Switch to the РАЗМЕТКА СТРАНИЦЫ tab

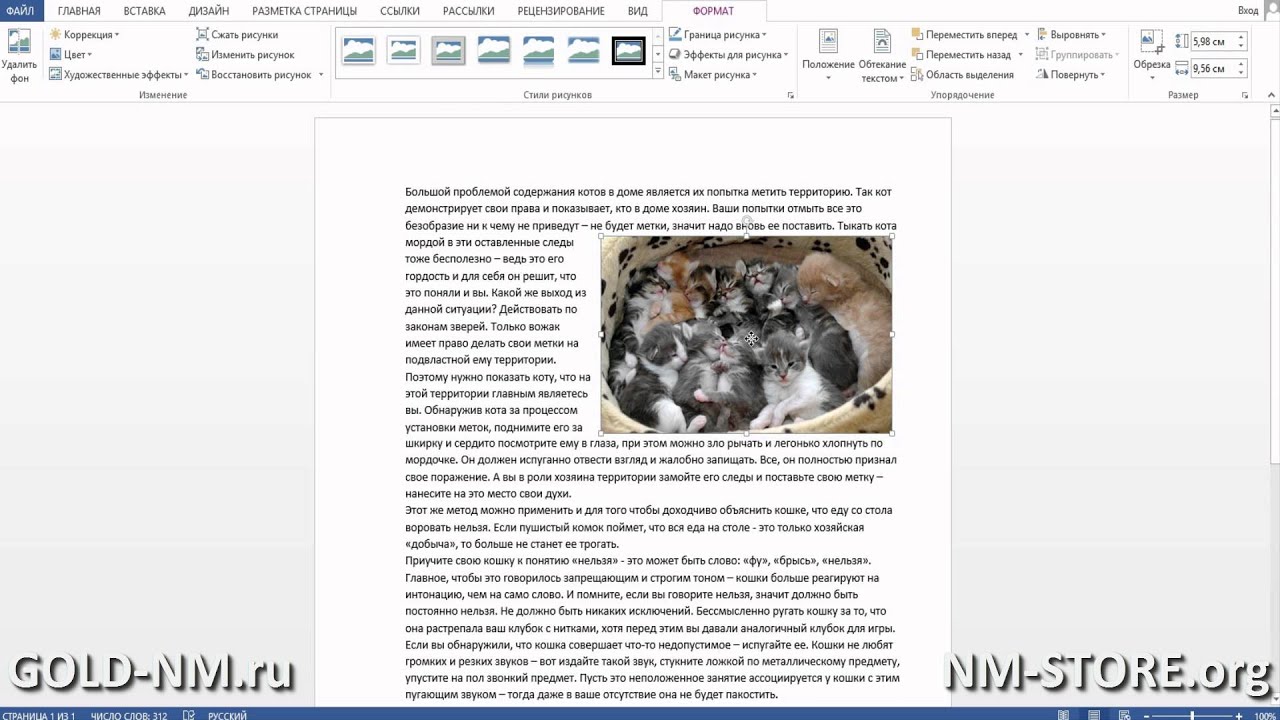point(304,11)
